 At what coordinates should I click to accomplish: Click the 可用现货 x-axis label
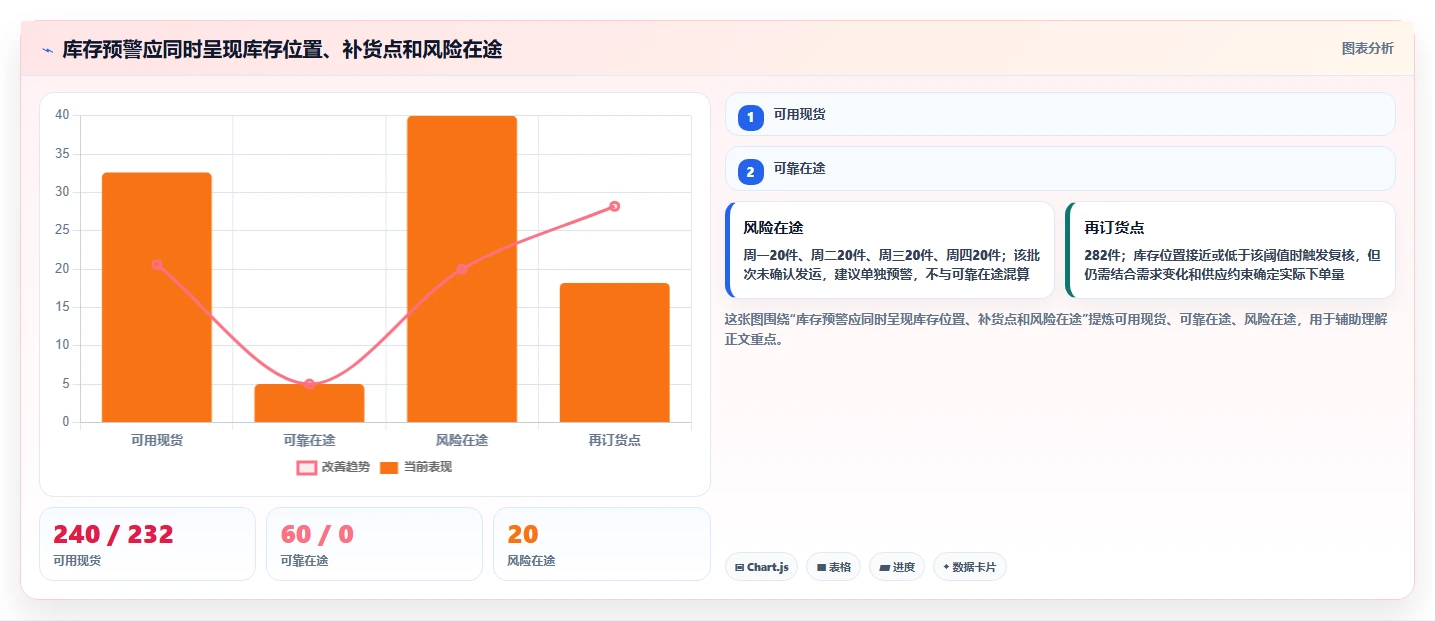point(157,440)
